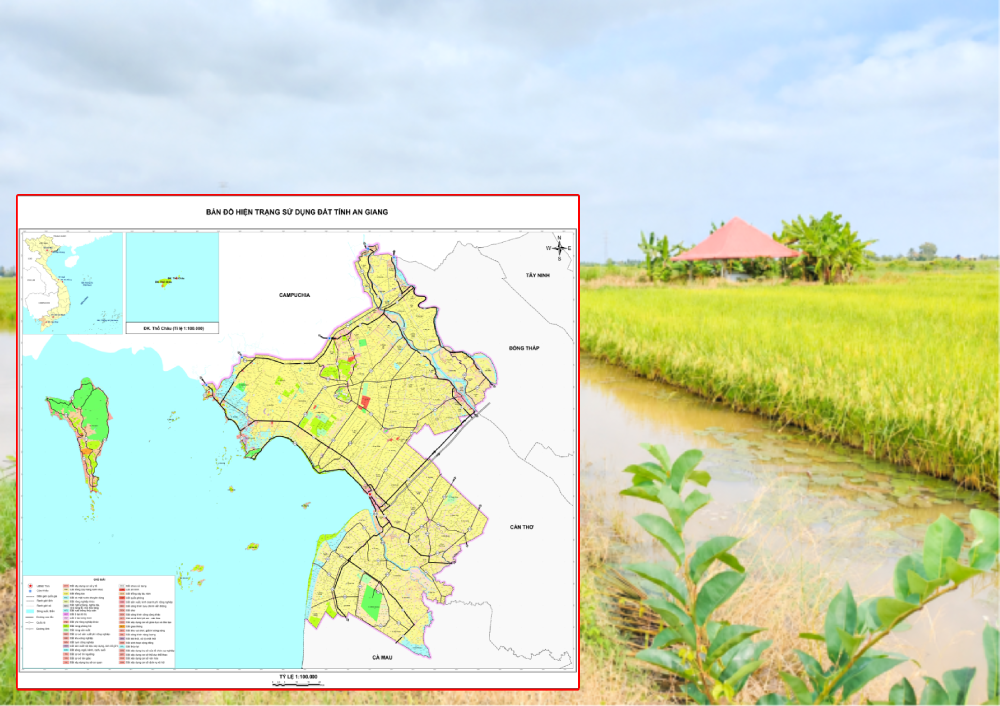This screenshot has width=1000, height=706.
Task: Click the compass rose on the map
Action: click(x=559, y=248)
